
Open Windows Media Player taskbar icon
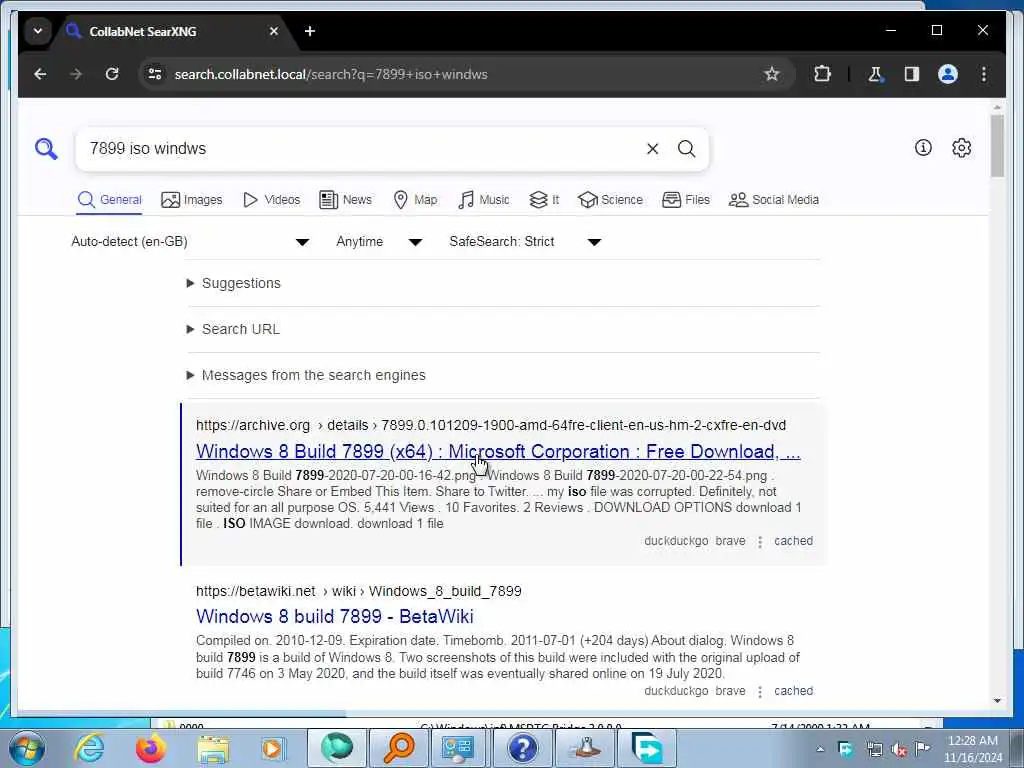[x=274, y=748]
